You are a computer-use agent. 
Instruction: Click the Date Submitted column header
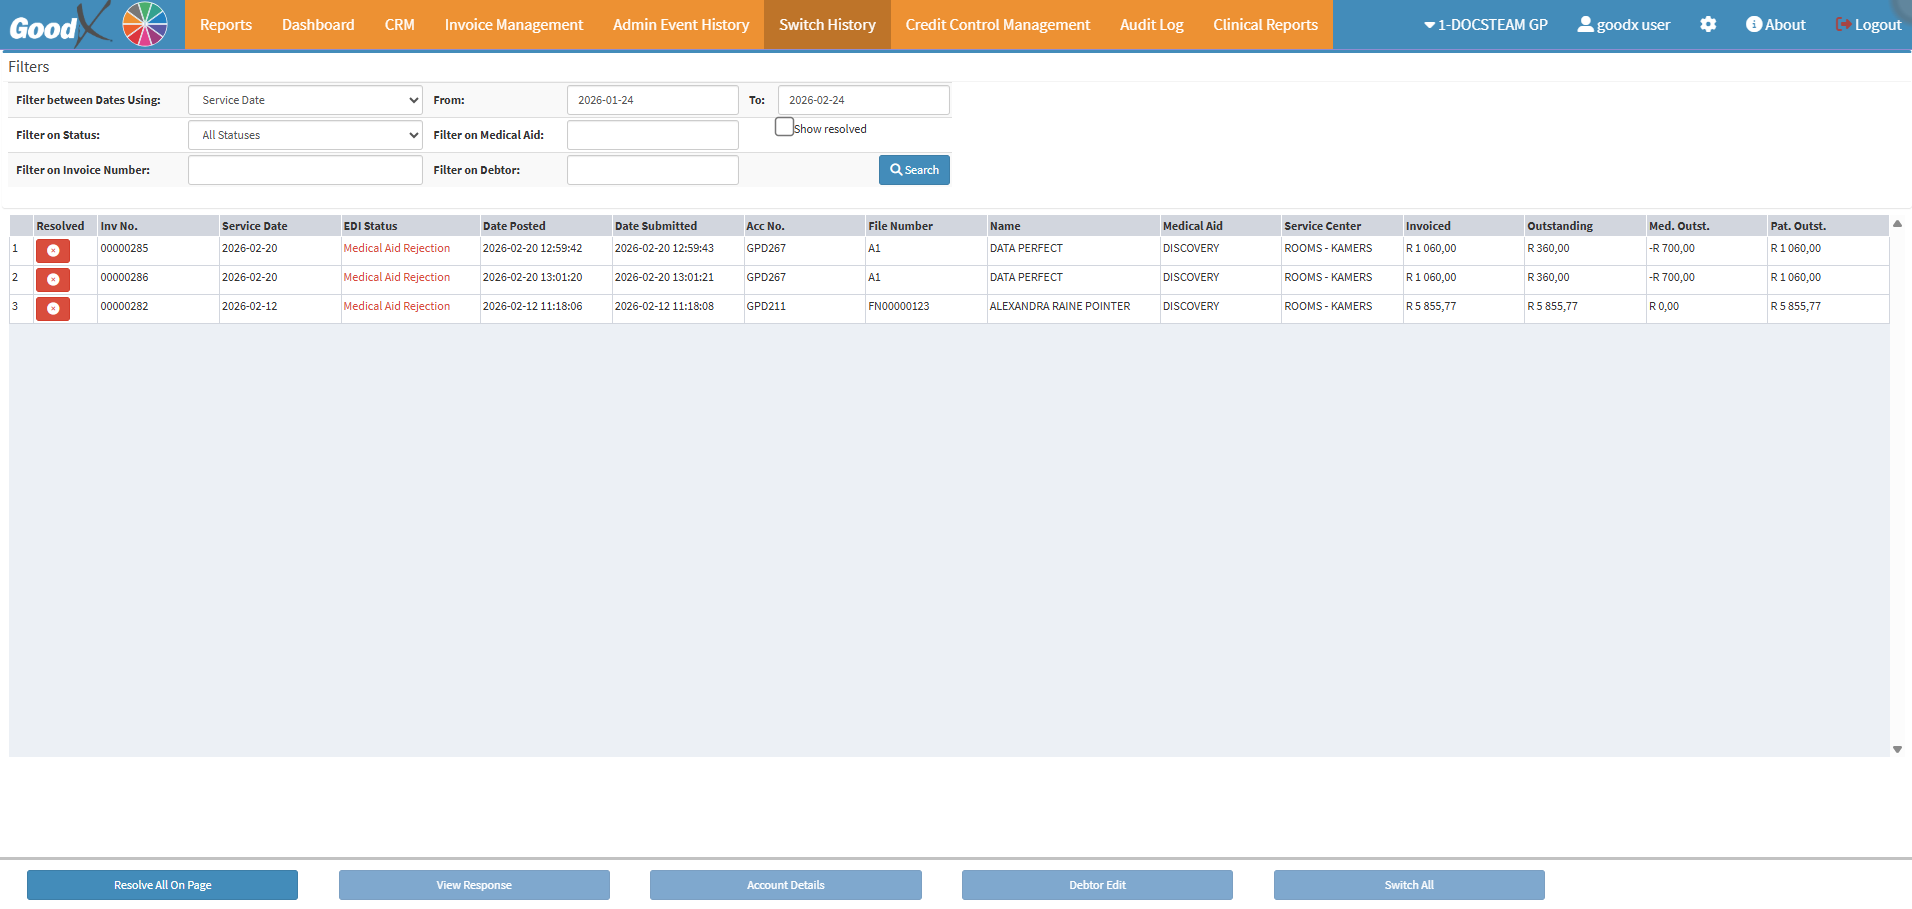678,226
